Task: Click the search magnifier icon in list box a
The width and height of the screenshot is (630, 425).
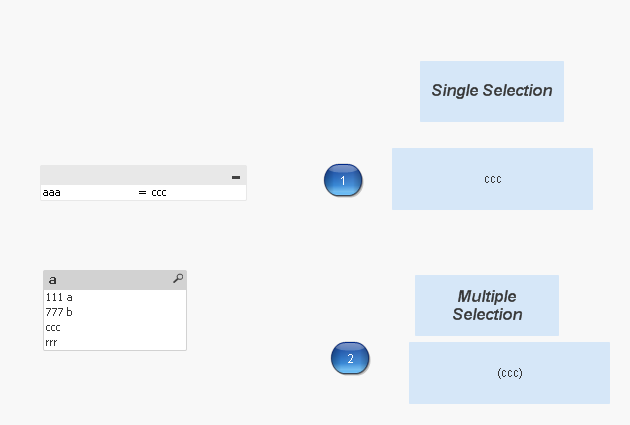Action: coord(178,279)
